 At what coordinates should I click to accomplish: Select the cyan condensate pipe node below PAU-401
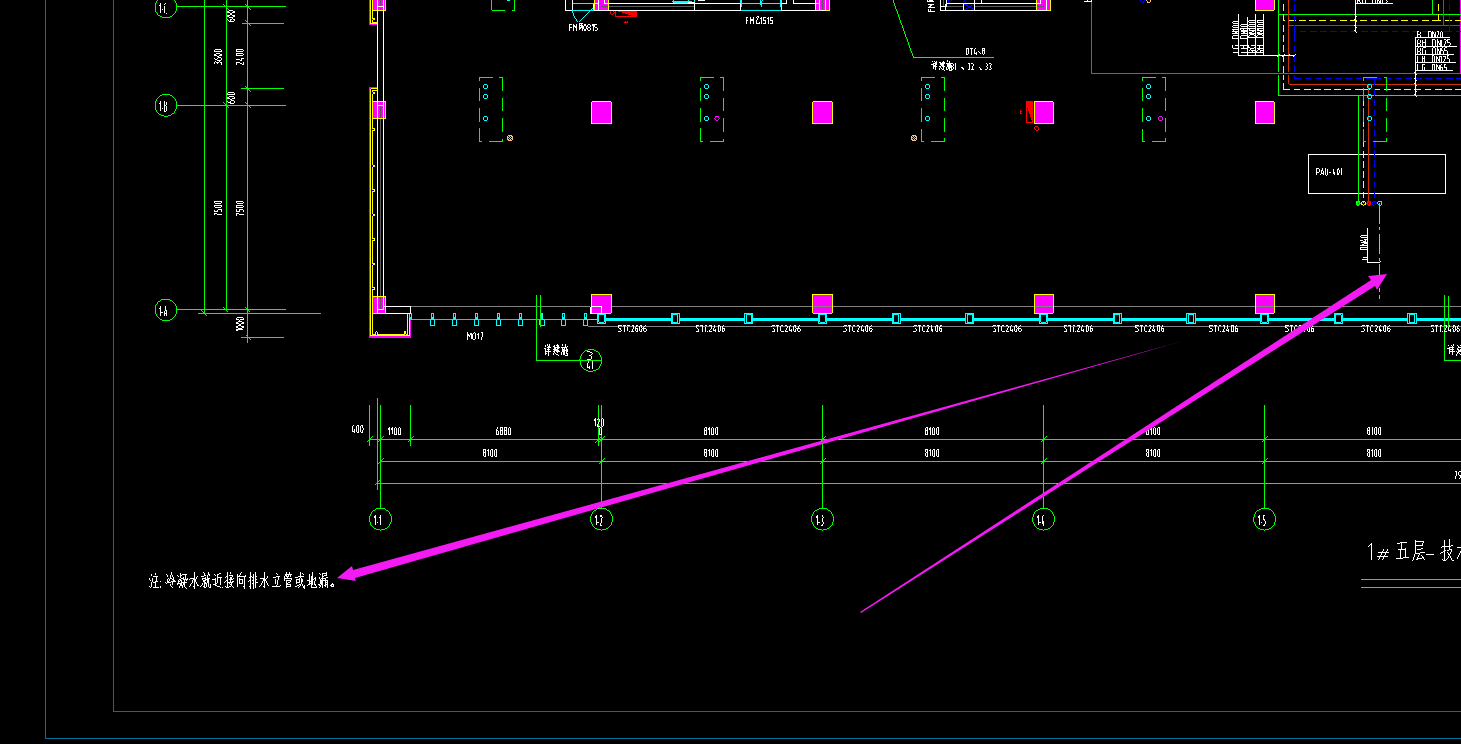click(x=1380, y=203)
